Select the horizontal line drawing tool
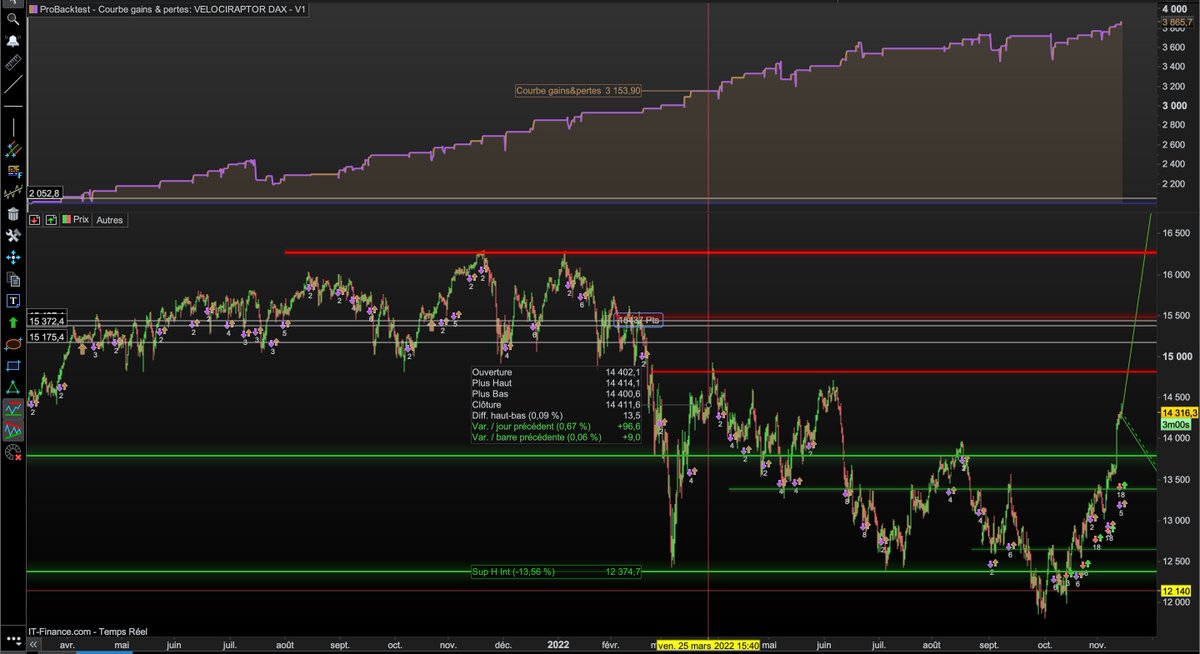This screenshot has height=654, width=1200. point(13,106)
